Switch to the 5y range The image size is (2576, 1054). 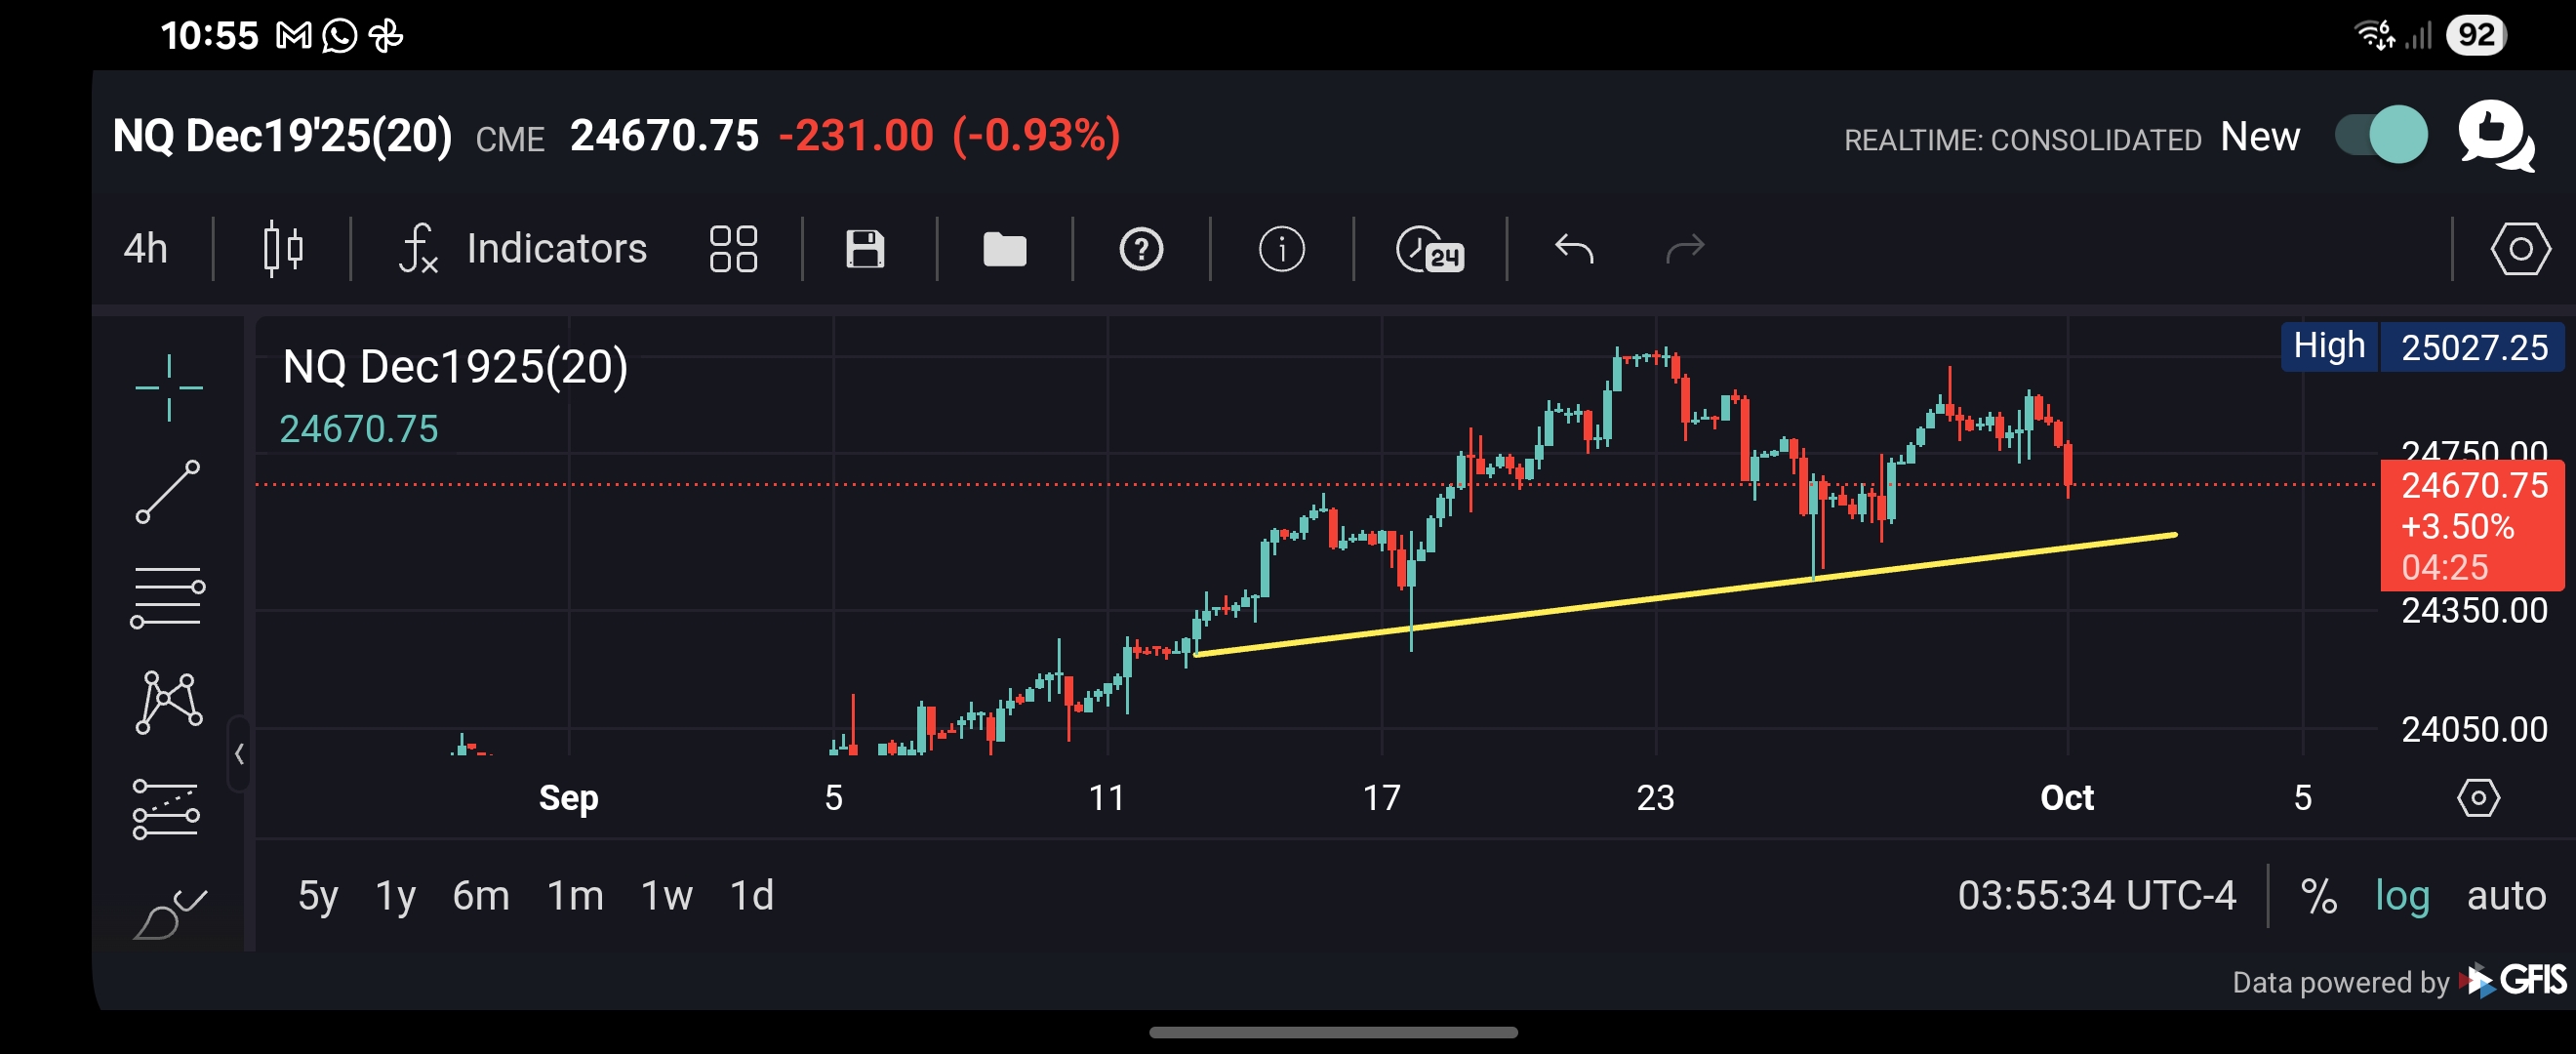click(x=318, y=895)
